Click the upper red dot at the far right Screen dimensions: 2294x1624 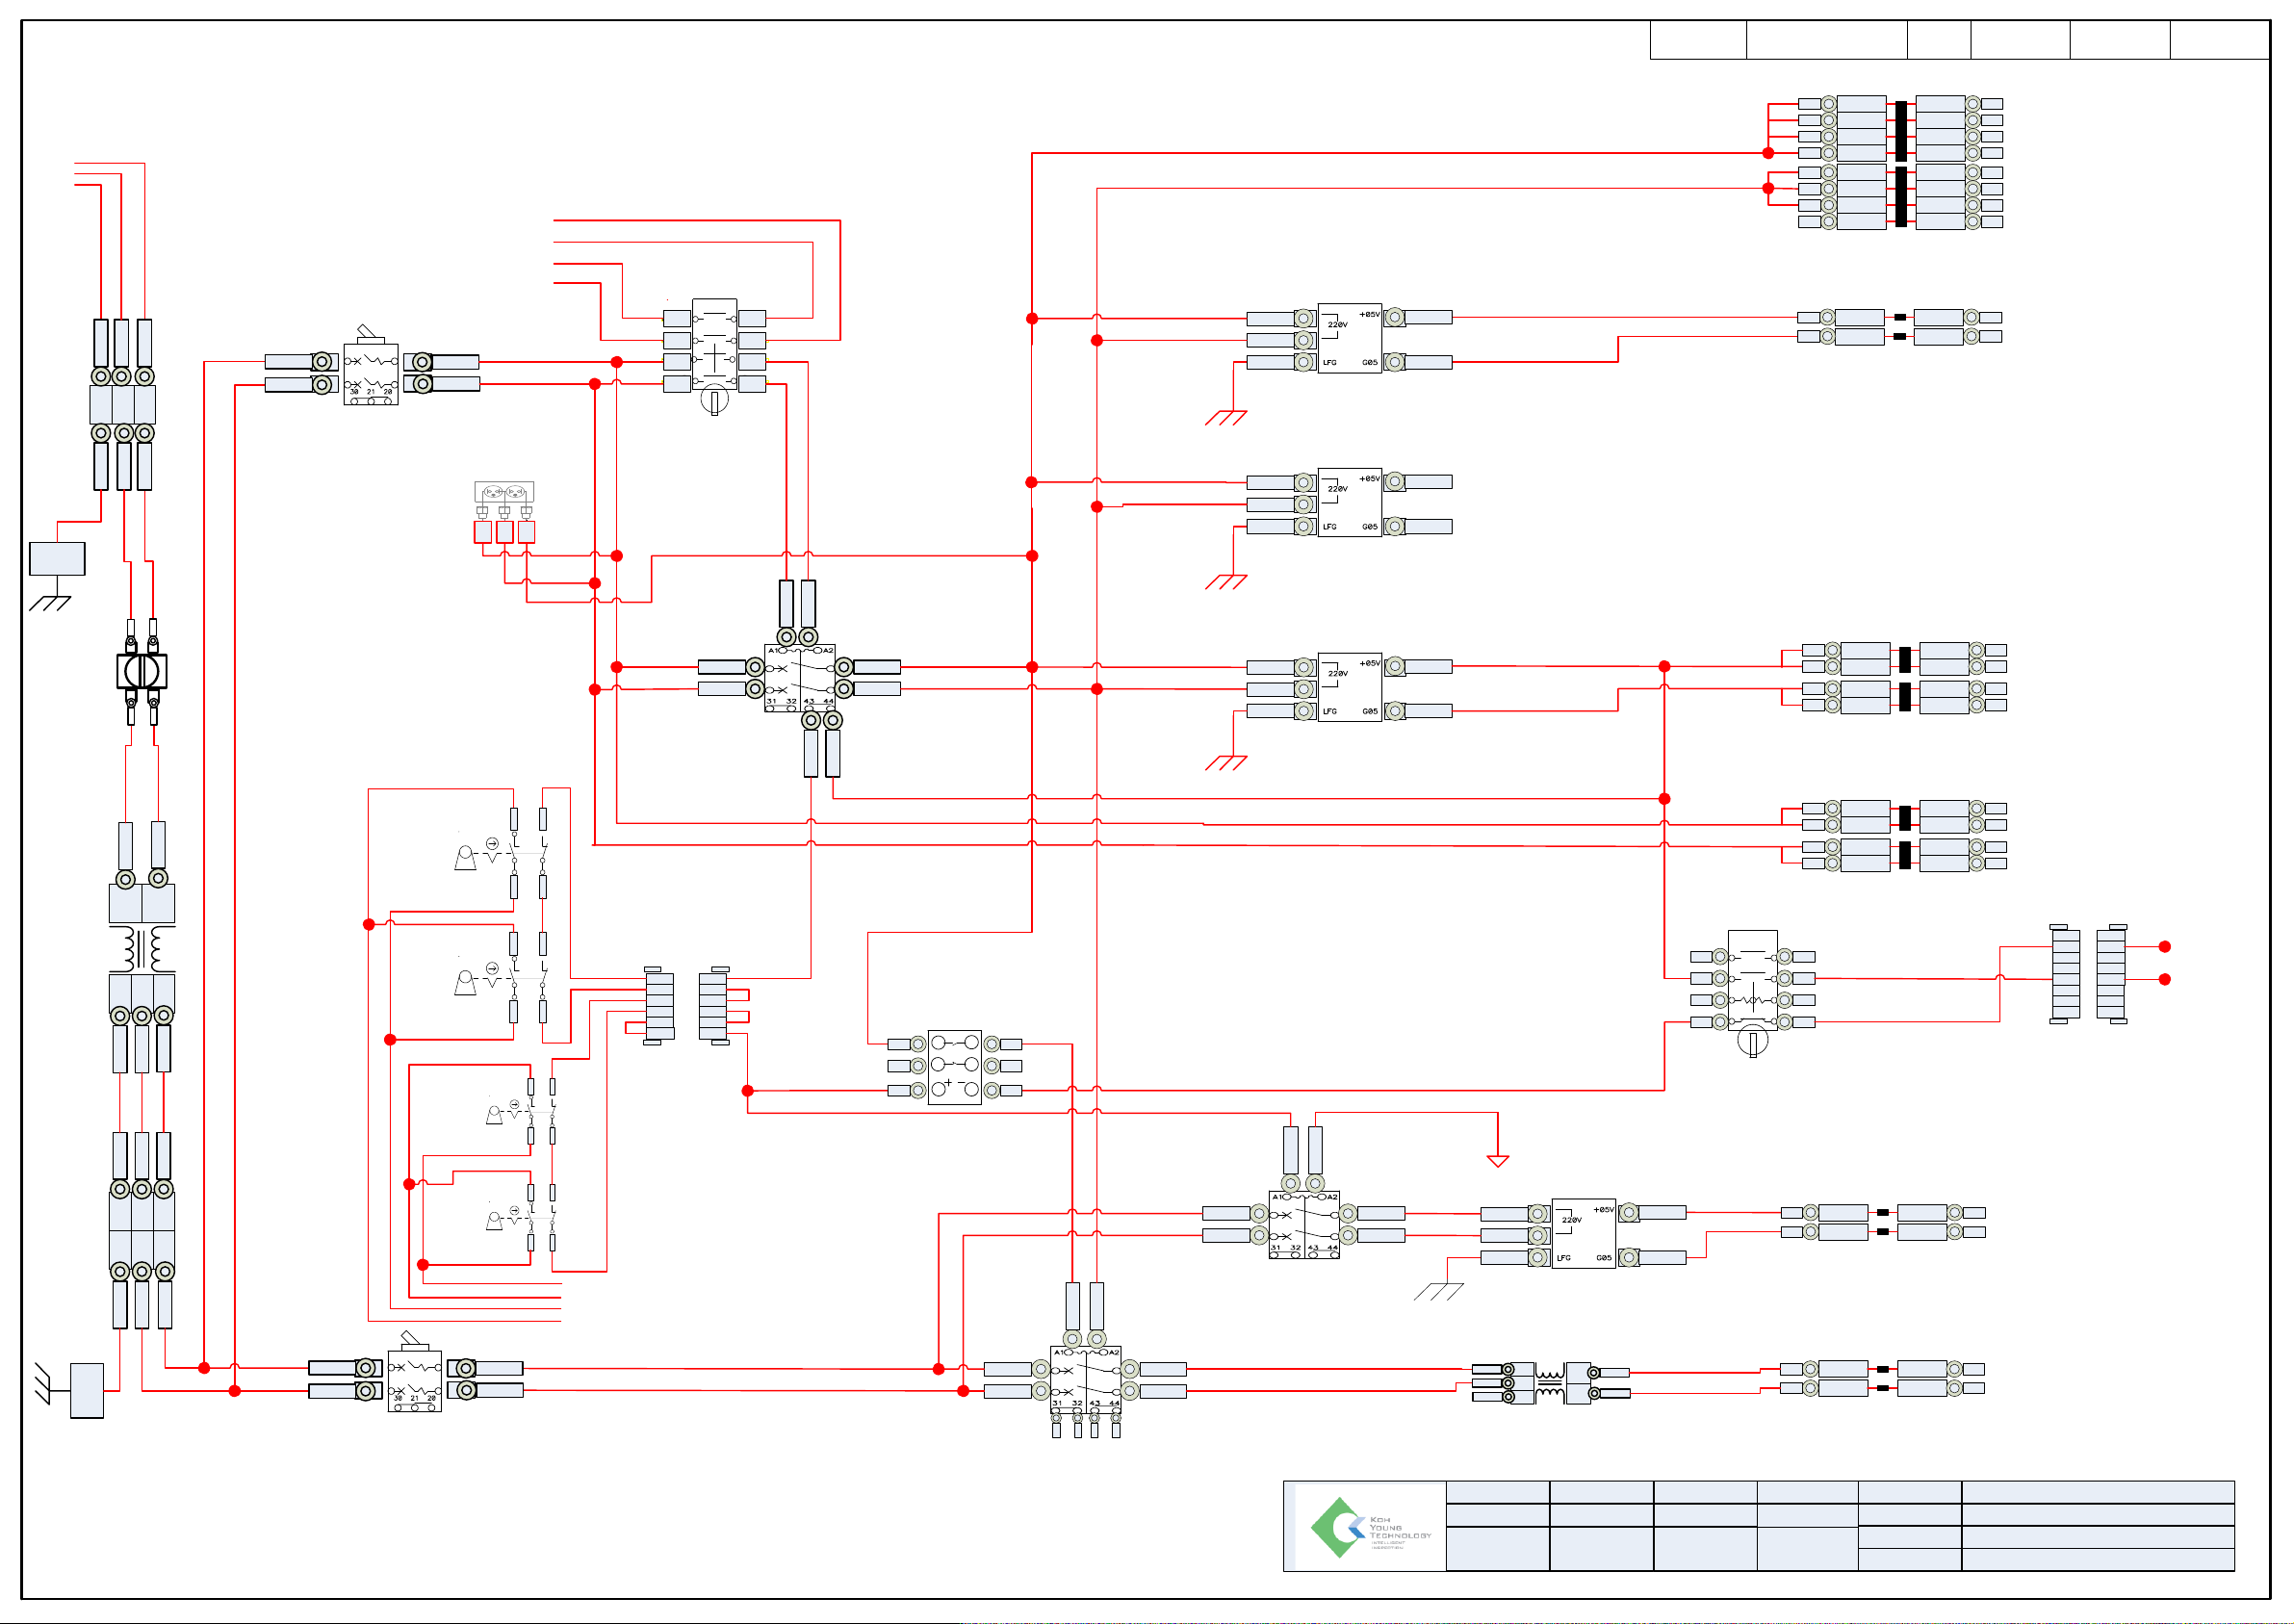coord(2165,947)
